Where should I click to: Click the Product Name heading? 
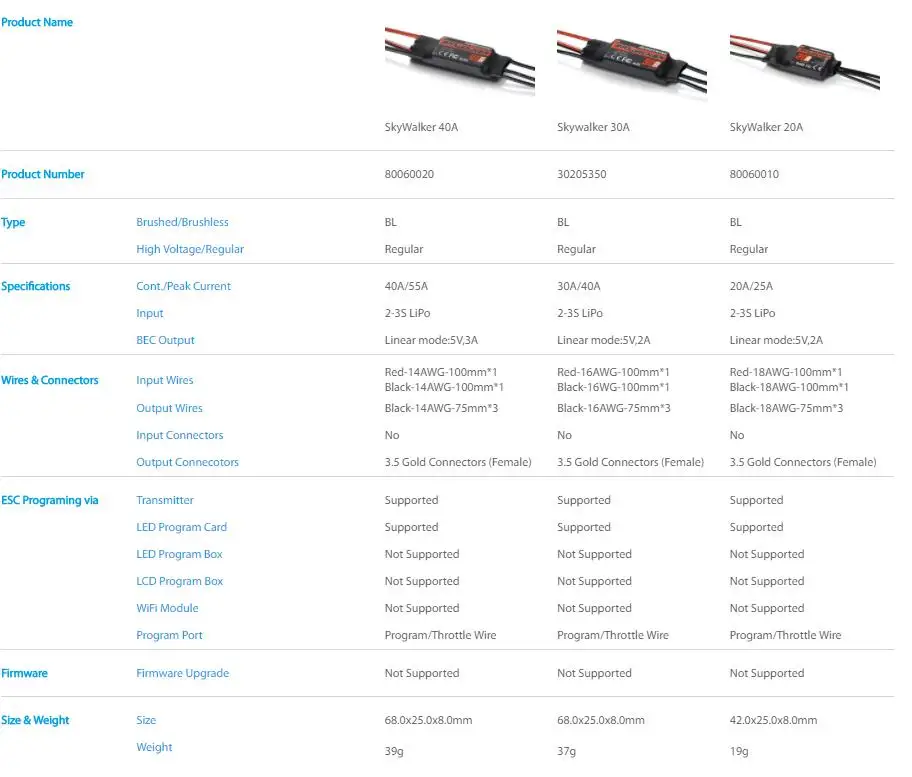[37, 22]
